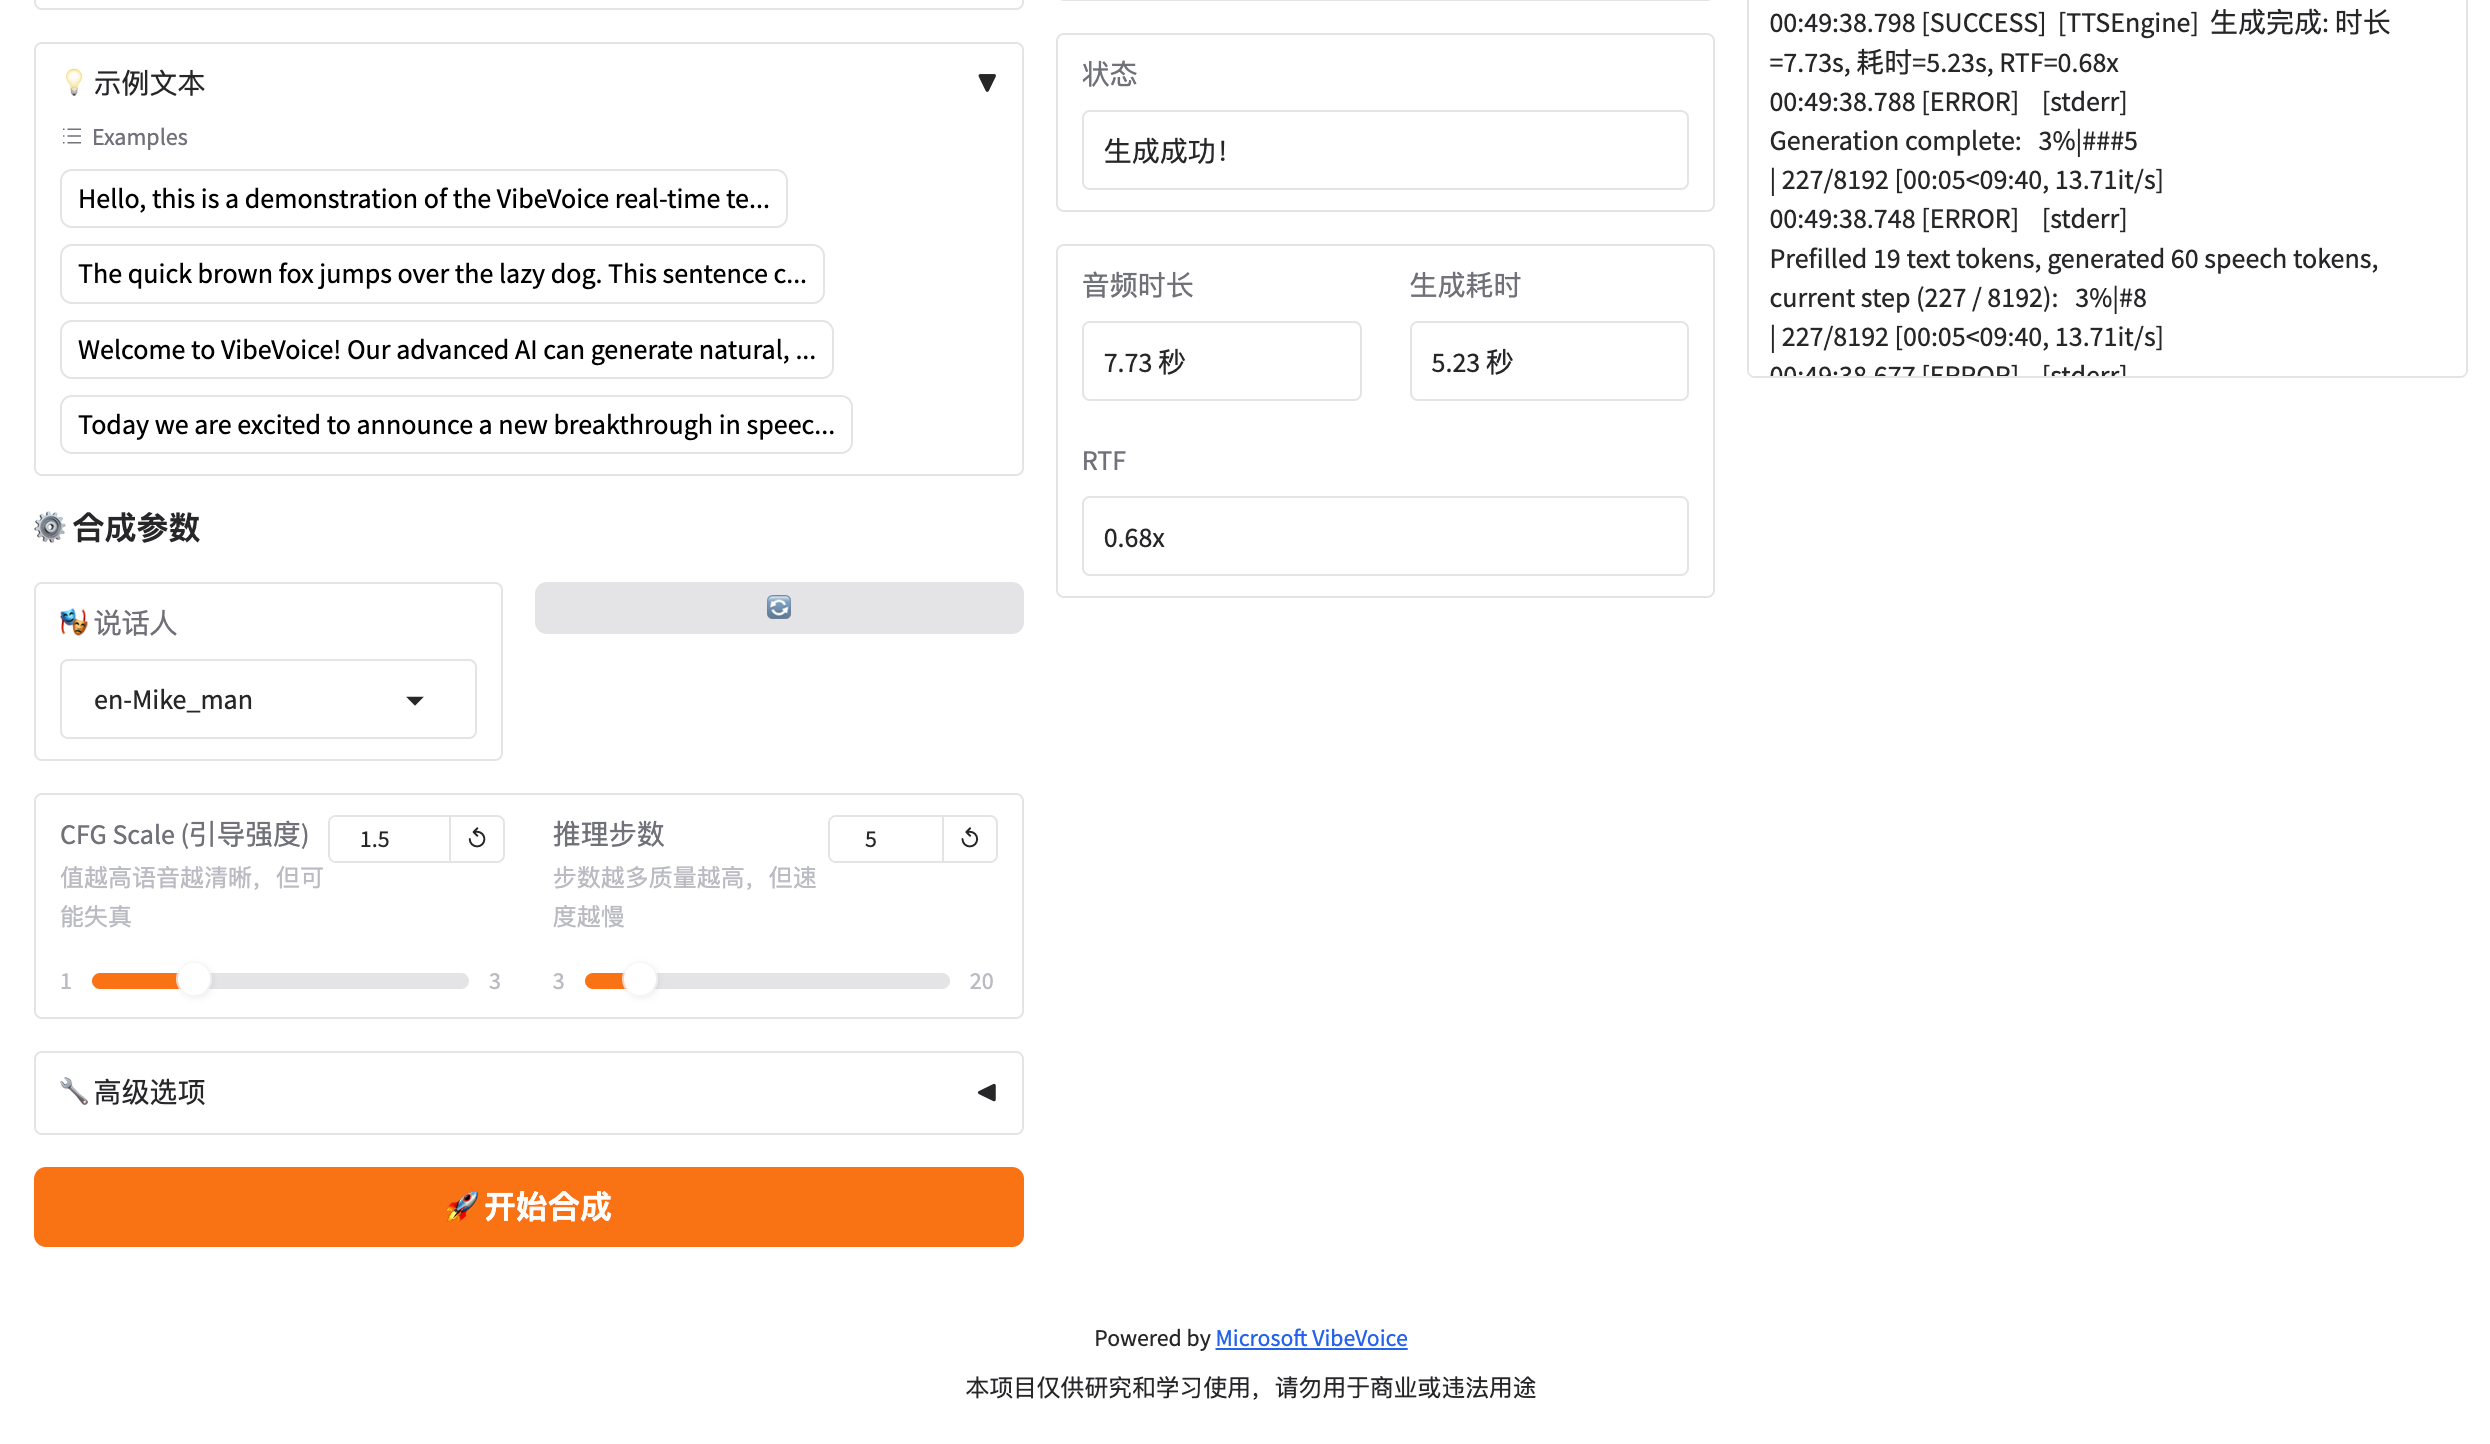
Task: Click the 推理步数 steps slider handle
Action: pos(639,980)
